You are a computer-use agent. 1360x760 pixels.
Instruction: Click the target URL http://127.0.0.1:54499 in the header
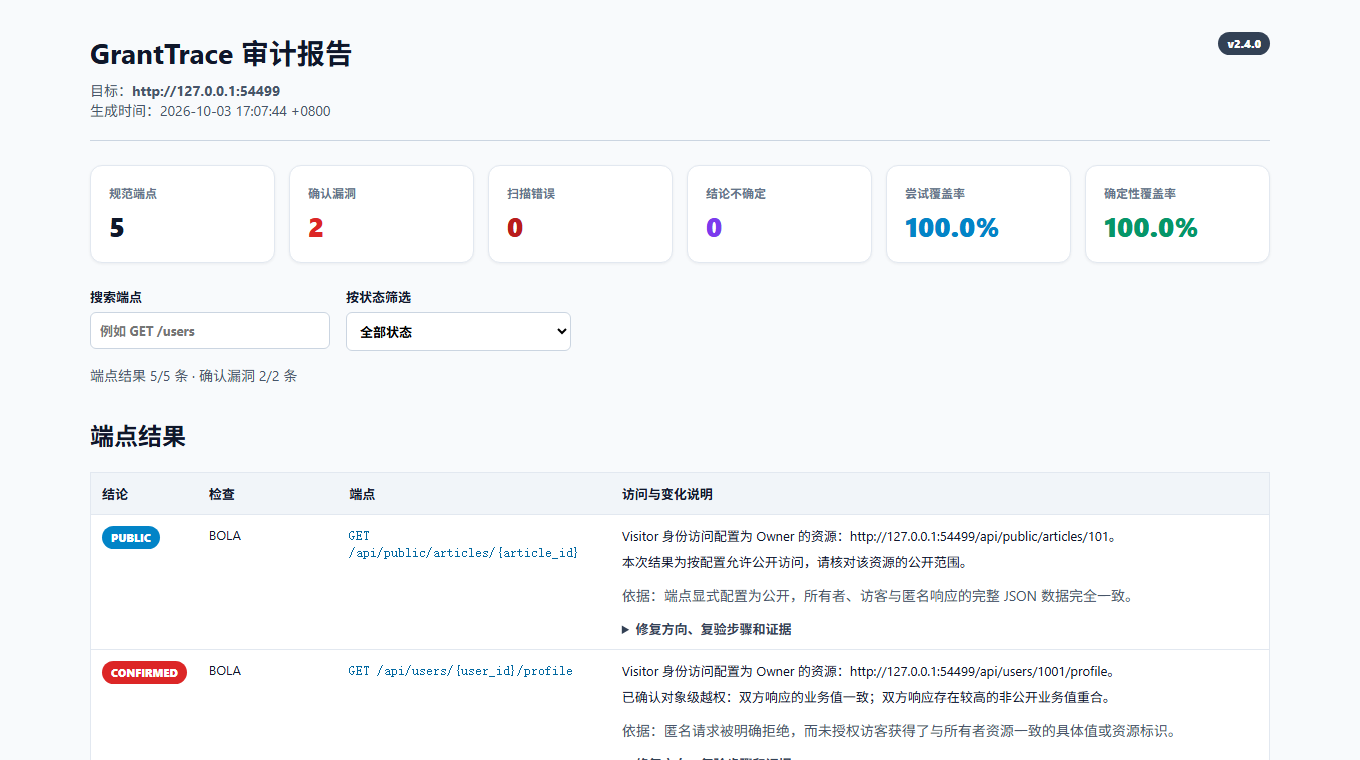[206, 91]
